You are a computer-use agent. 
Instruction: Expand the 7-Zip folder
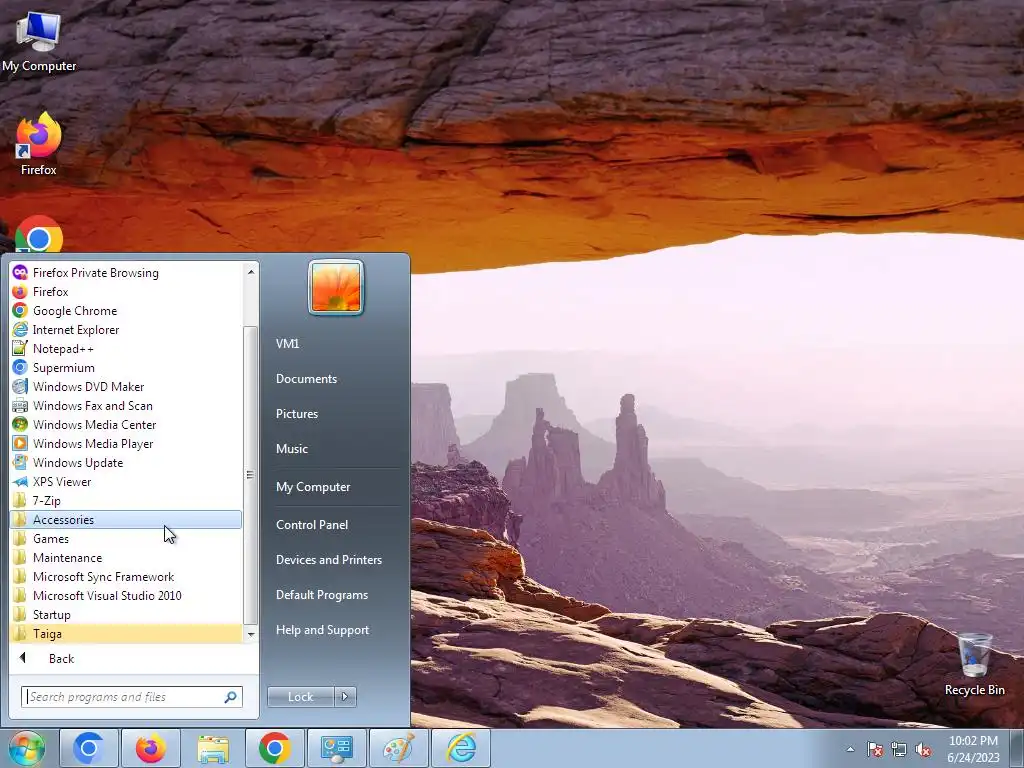126,500
